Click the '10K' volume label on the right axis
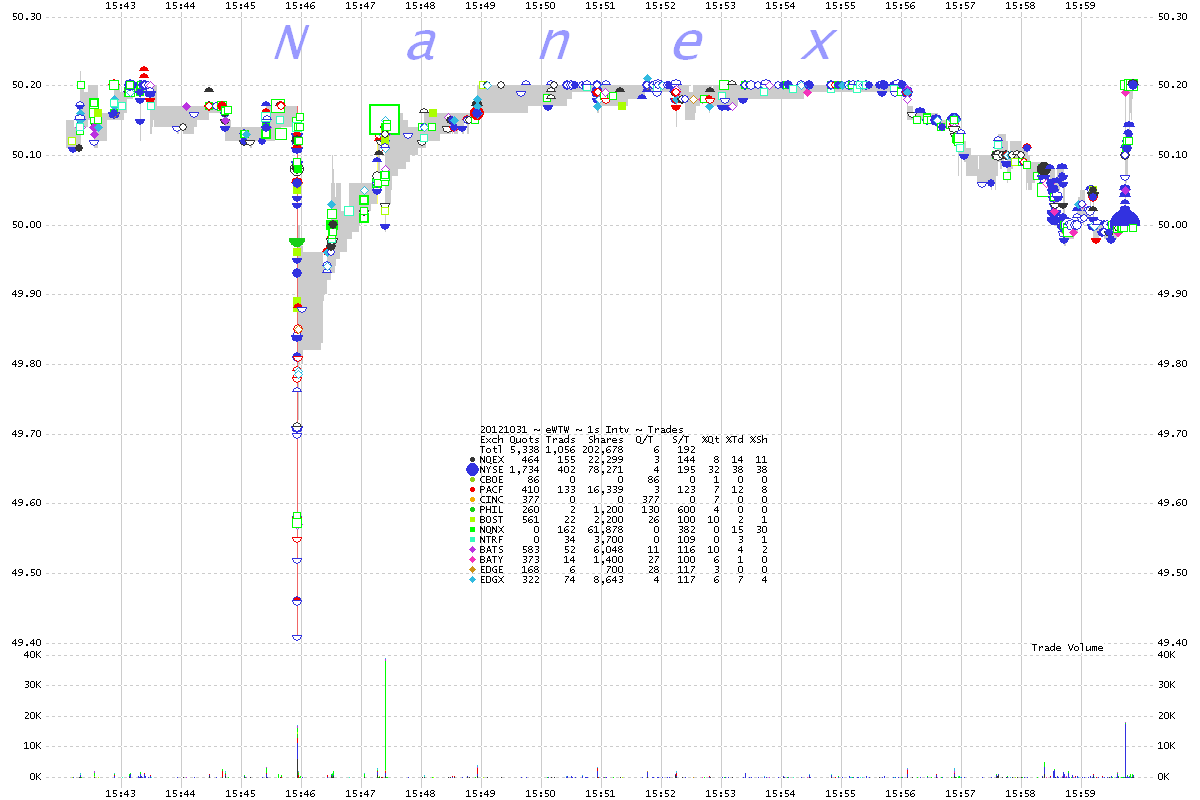Screen dimensions: 1200x800 click(1166, 748)
